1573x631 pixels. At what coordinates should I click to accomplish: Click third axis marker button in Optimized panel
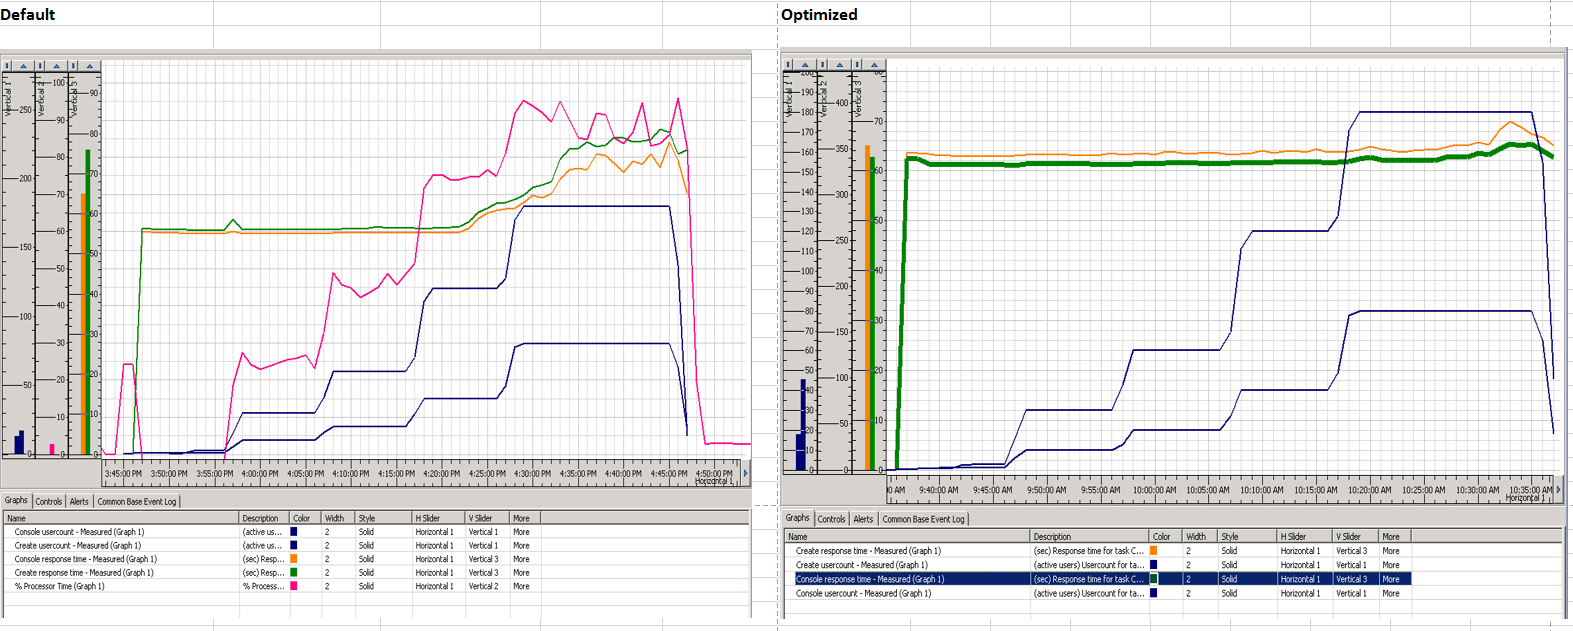857,65
